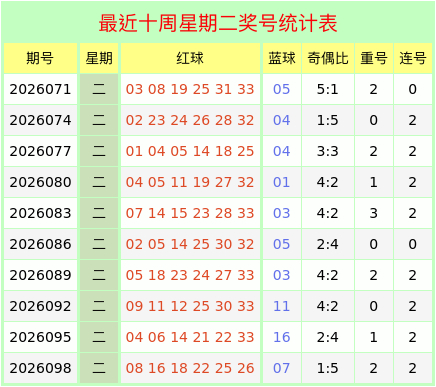This screenshot has width=436, height=387.
Task: Click issue number 2026095
Action: [40, 337]
